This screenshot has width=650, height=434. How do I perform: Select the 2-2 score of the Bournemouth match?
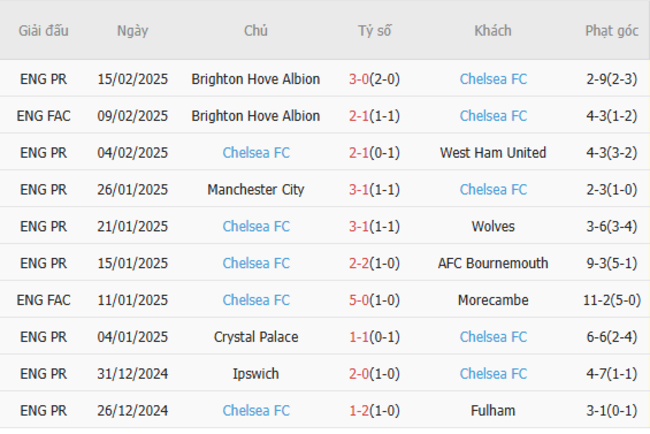(x=359, y=263)
